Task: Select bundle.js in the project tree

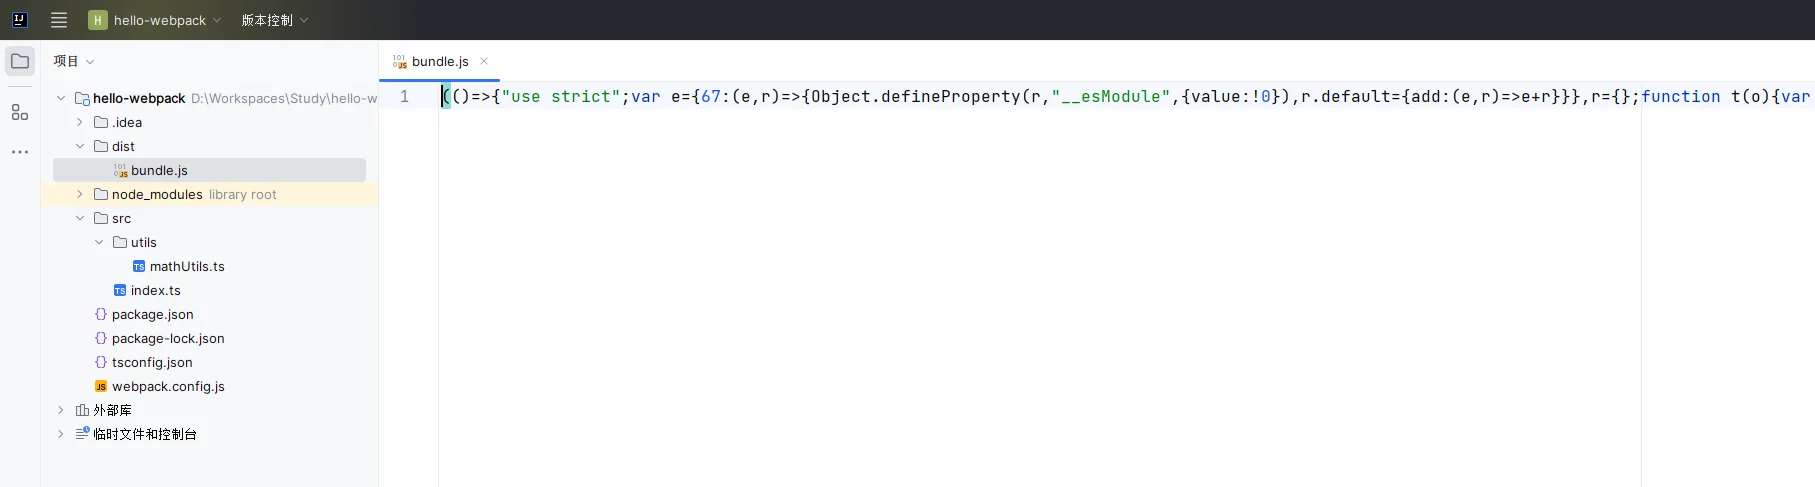Action: click(x=158, y=171)
